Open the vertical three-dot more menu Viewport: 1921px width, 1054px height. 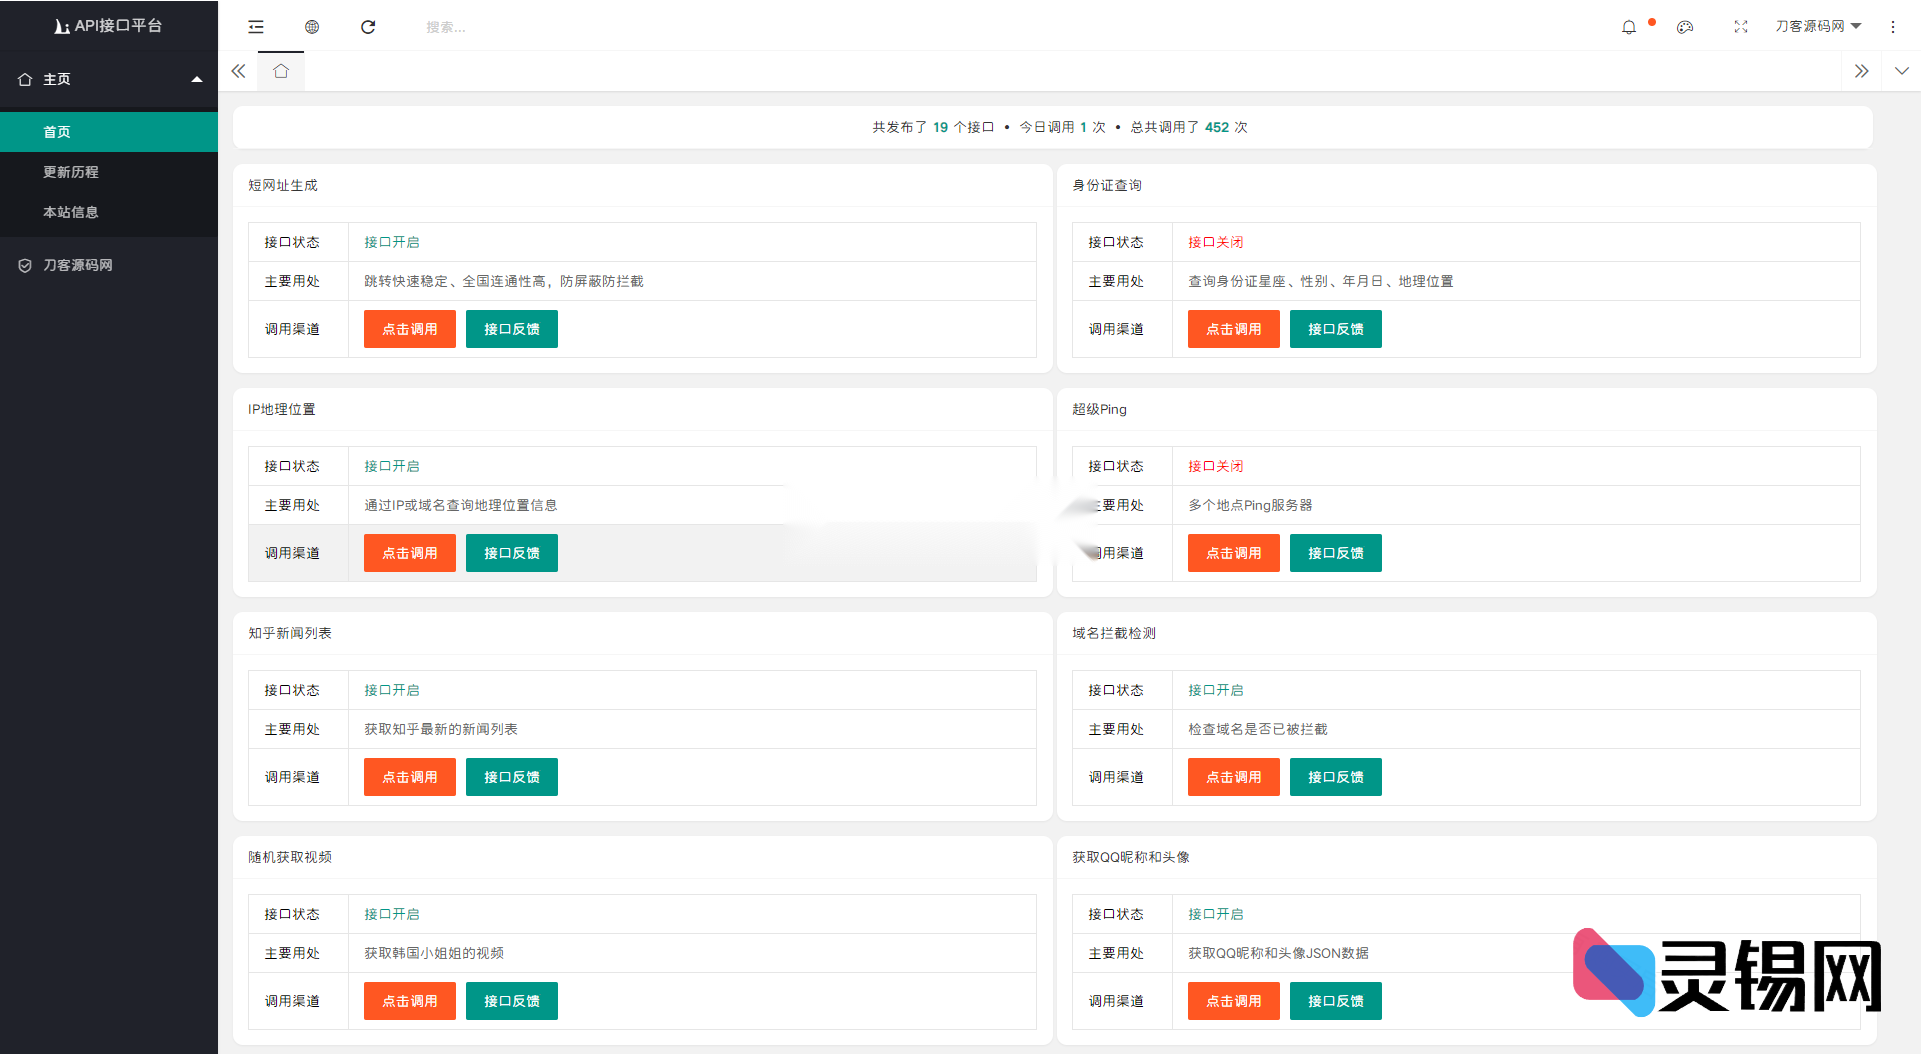click(x=1893, y=27)
